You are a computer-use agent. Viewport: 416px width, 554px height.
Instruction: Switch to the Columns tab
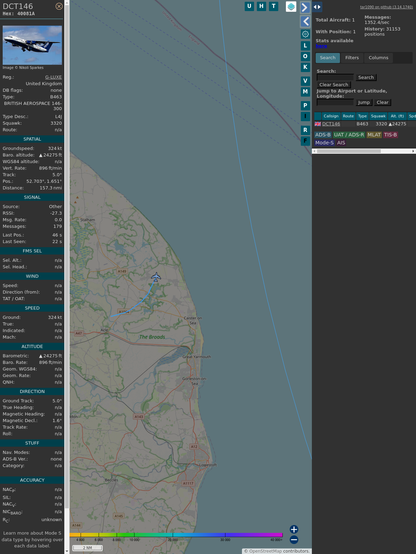[378, 58]
